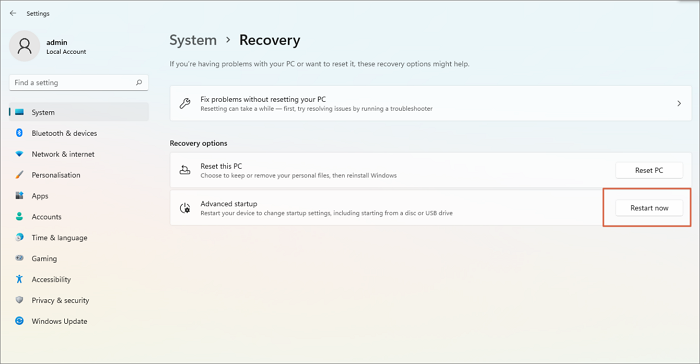Click System in the breadcrumb
Viewport: 700px width, 364px height.
[x=193, y=40]
